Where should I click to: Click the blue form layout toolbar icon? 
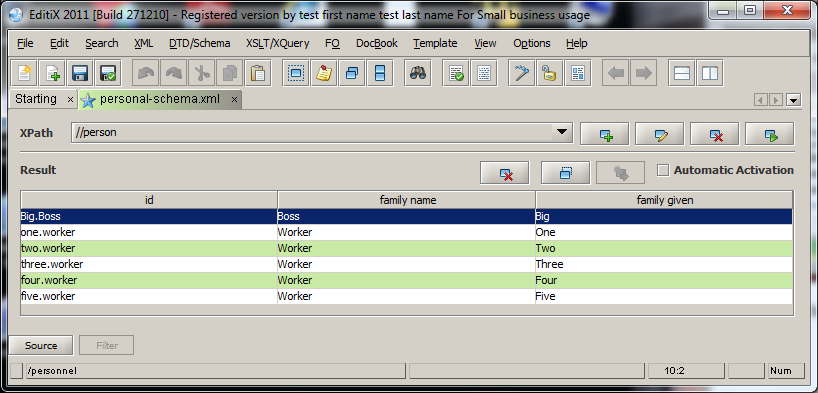click(578, 73)
